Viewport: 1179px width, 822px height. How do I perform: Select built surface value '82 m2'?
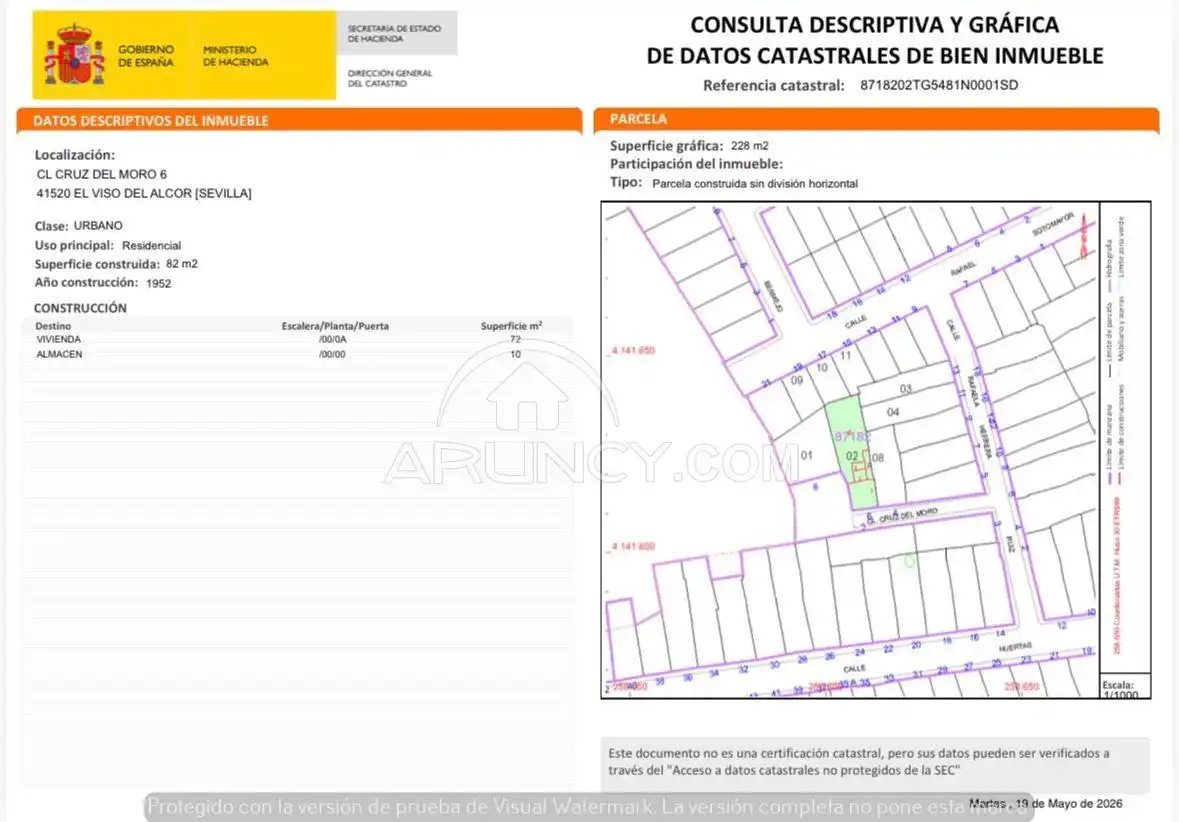[x=182, y=264]
